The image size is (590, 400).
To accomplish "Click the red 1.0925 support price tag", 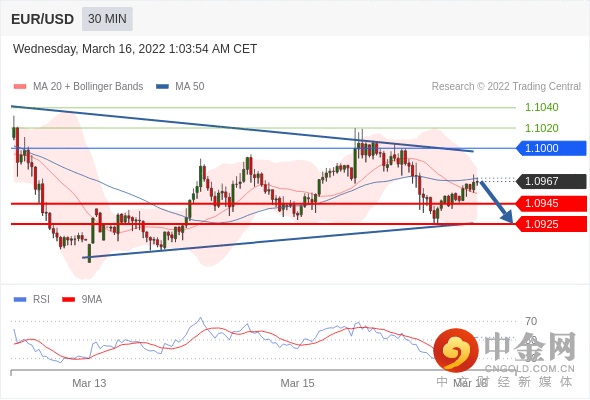I will pyautogui.click(x=551, y=224).
